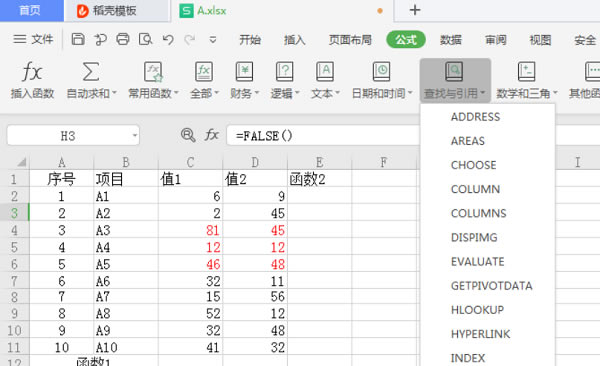Viewport: 600px width, 366px height.
Task: Open the Financial functions icon
Action: pyautogui.click(x=245, y=72)
